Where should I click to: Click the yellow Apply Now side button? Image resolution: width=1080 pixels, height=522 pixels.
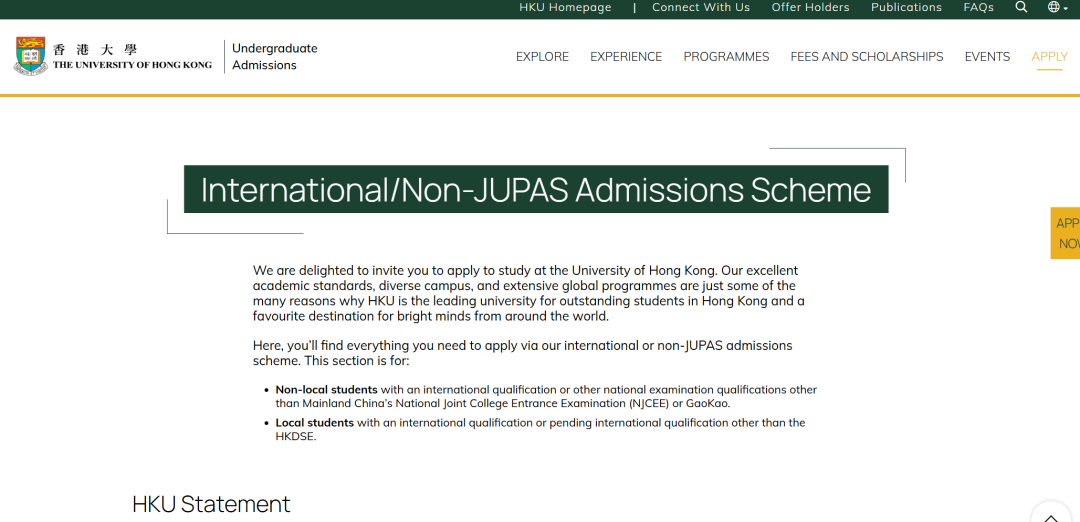pyautogui.click(x=1066, y=233)
